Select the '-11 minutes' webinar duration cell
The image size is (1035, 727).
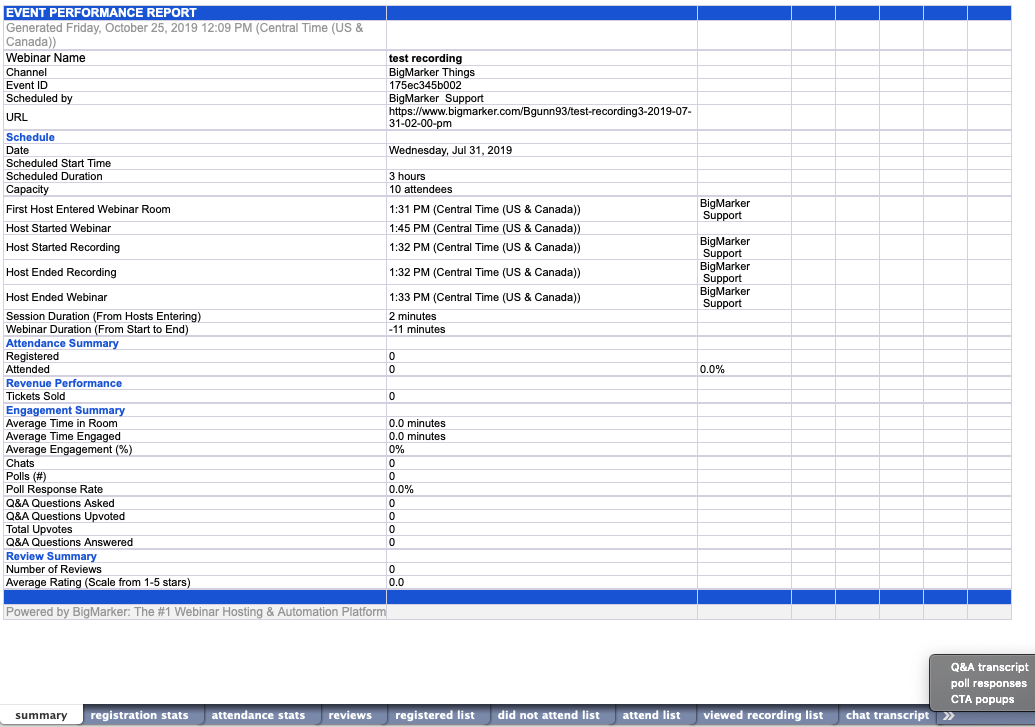(x=541, y=329)
